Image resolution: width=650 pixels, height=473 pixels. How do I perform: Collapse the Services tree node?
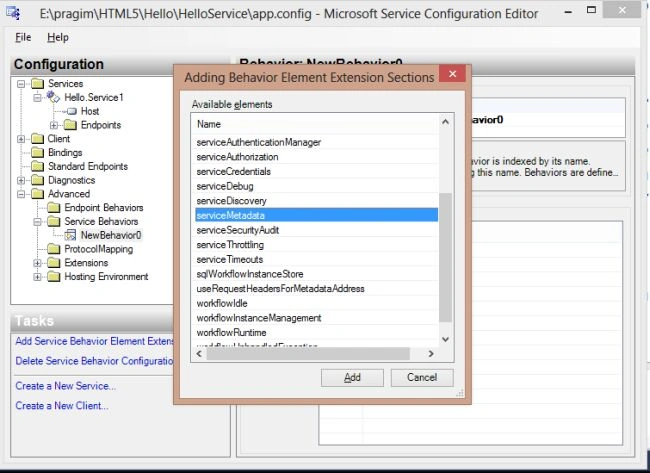pos(21,84)
